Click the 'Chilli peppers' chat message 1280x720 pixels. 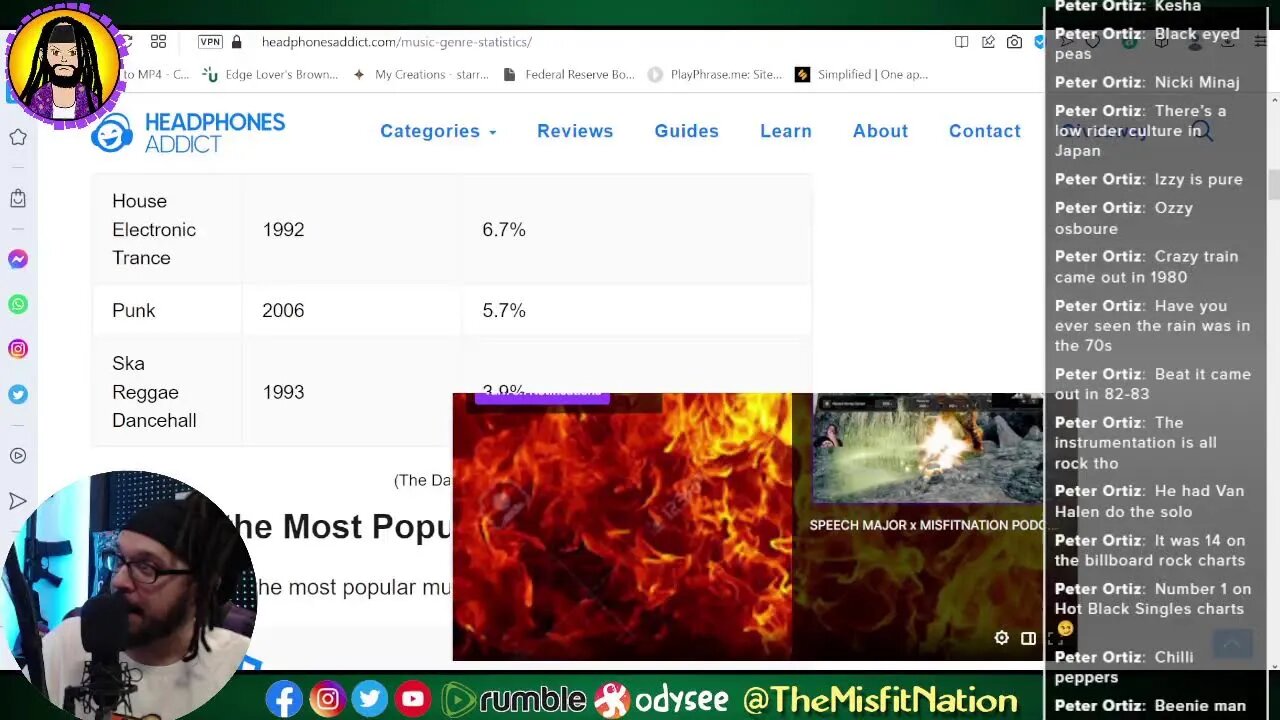click(1124, 667)
